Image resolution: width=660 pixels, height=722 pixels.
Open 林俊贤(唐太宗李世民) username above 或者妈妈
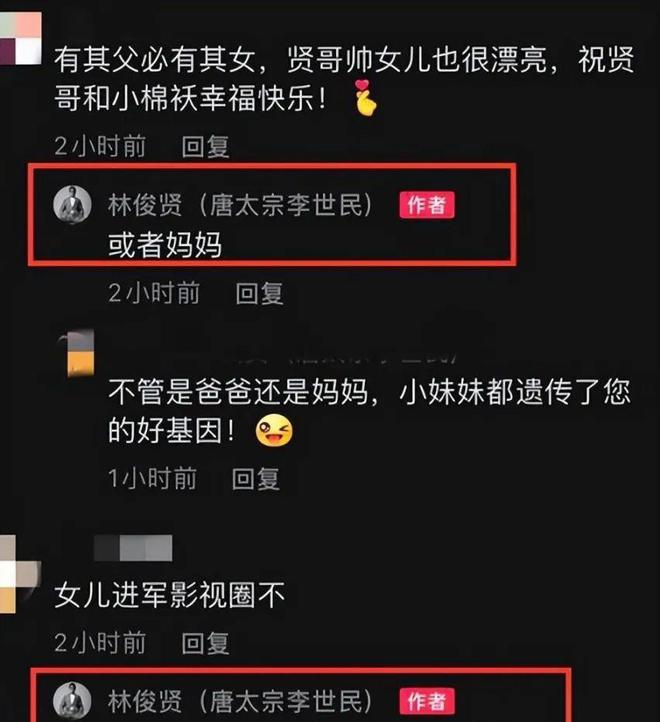240,204
